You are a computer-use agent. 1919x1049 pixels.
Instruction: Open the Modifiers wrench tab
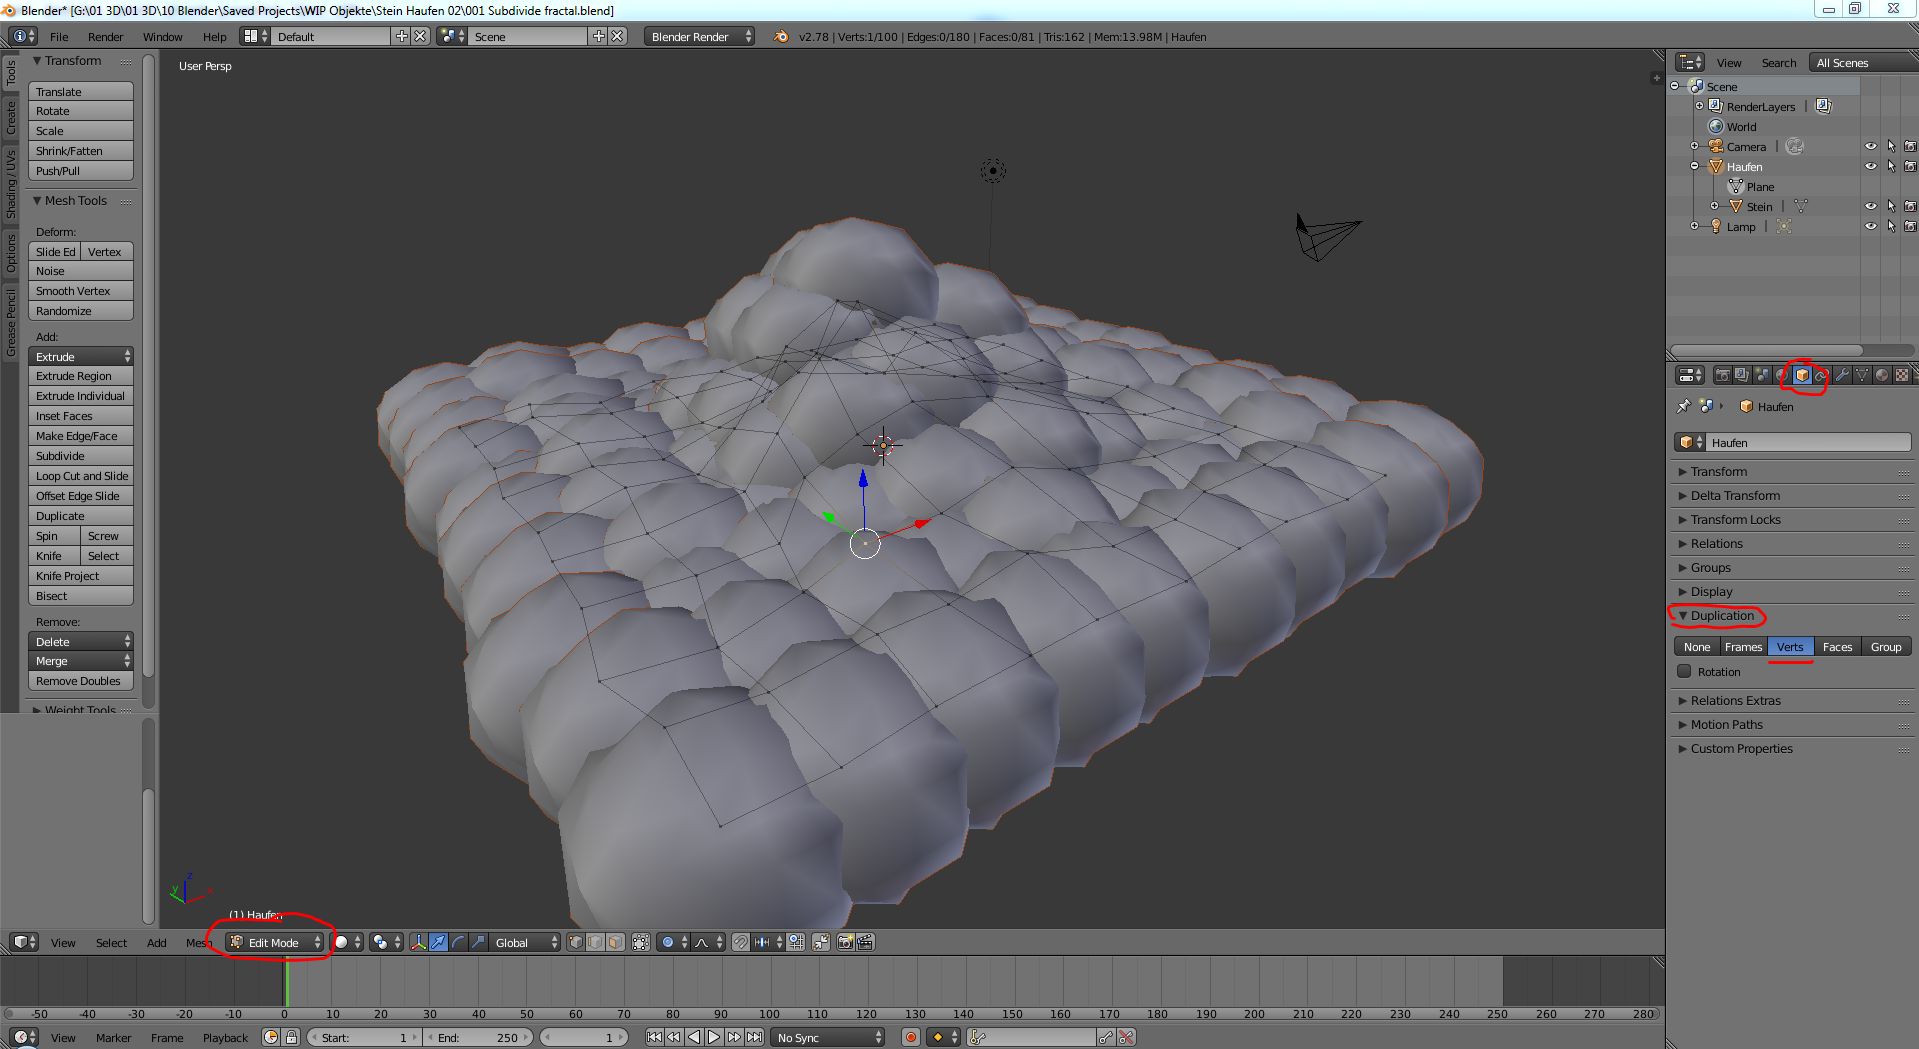point(1842,375)
